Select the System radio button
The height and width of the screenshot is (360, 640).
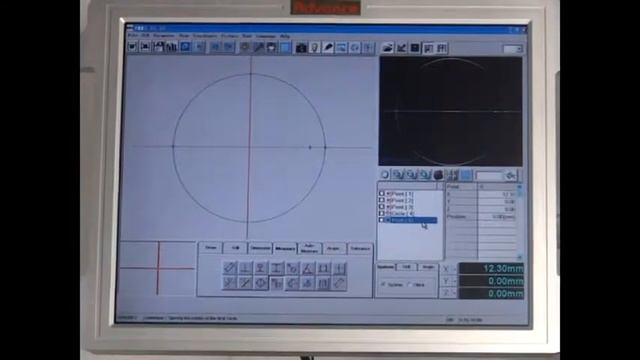pyautogui.click(x=383, y=284)
